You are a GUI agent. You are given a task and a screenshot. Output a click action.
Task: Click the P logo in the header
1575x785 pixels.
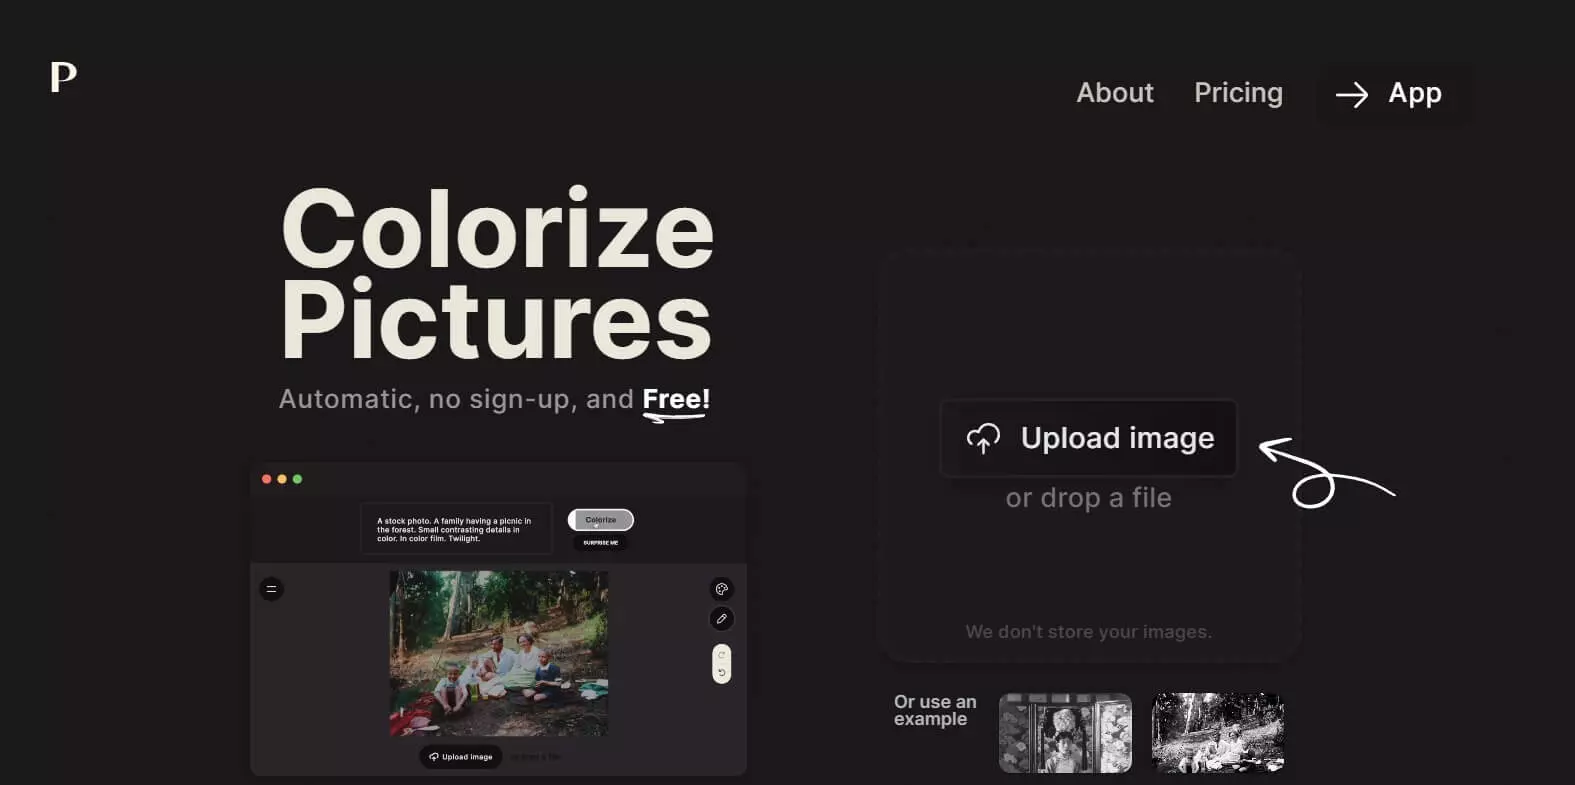[x=63, y=77]
